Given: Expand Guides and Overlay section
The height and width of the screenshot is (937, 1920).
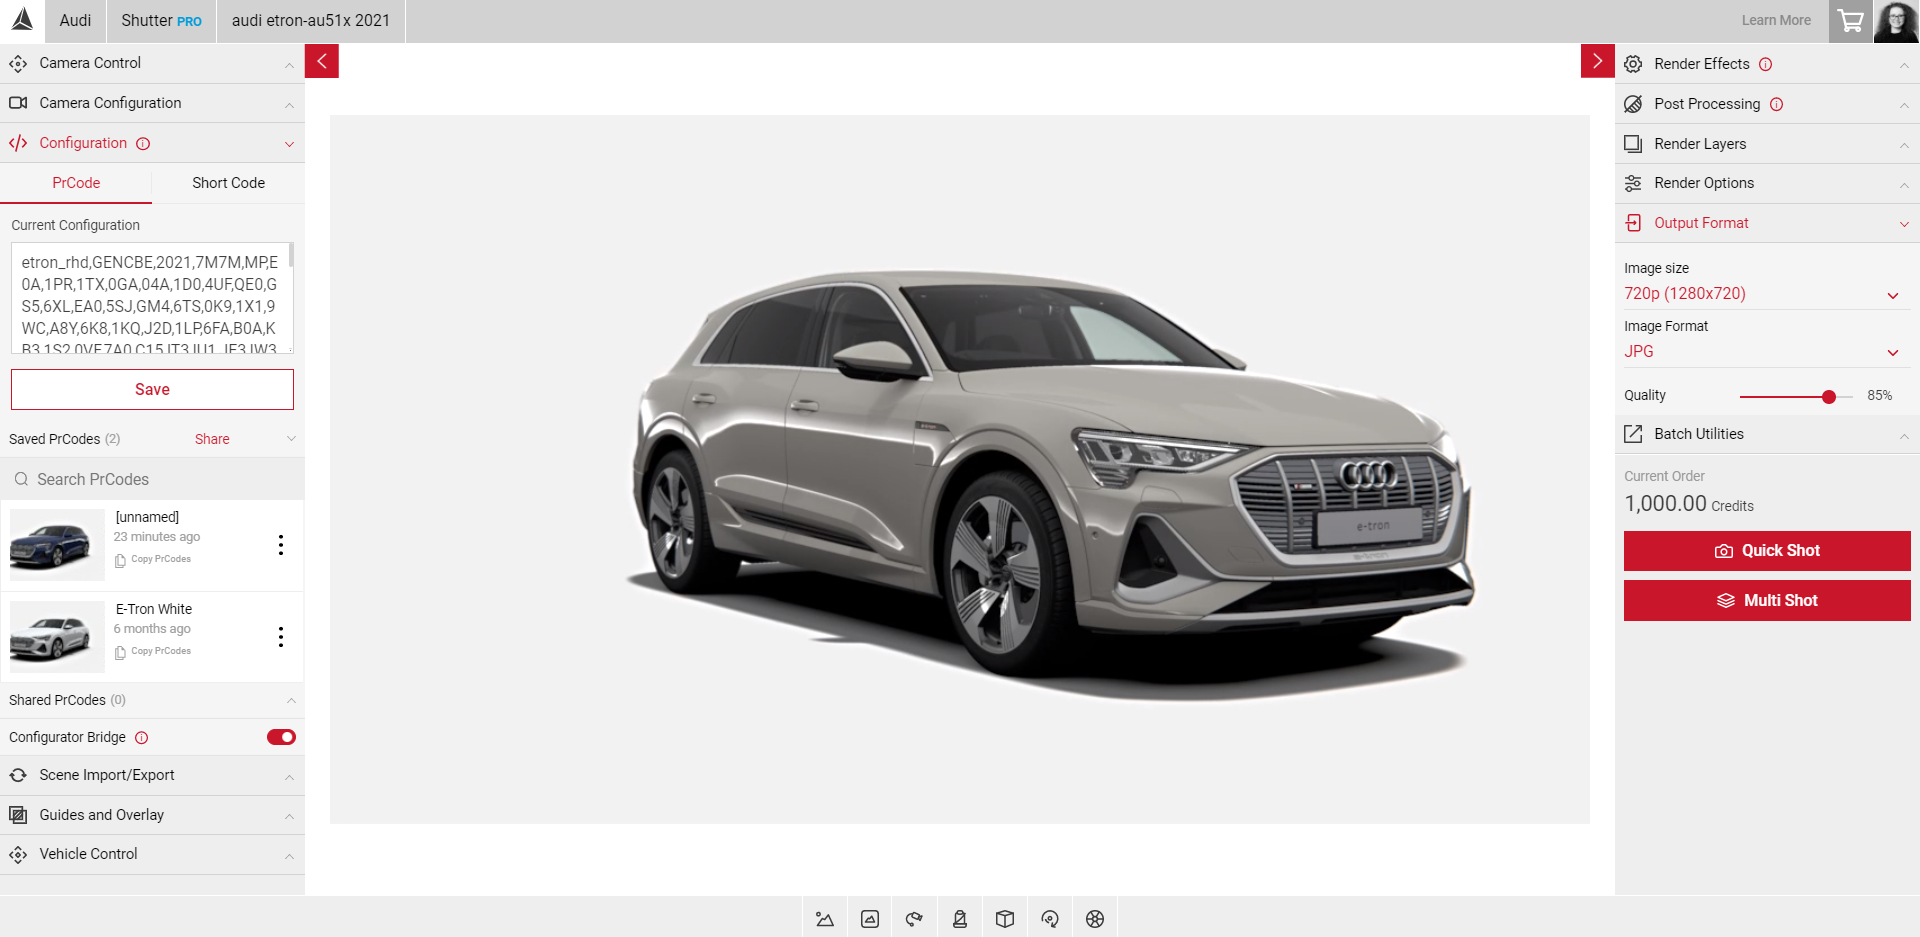Looking at the screenshot, I should [x=152, y=815].
